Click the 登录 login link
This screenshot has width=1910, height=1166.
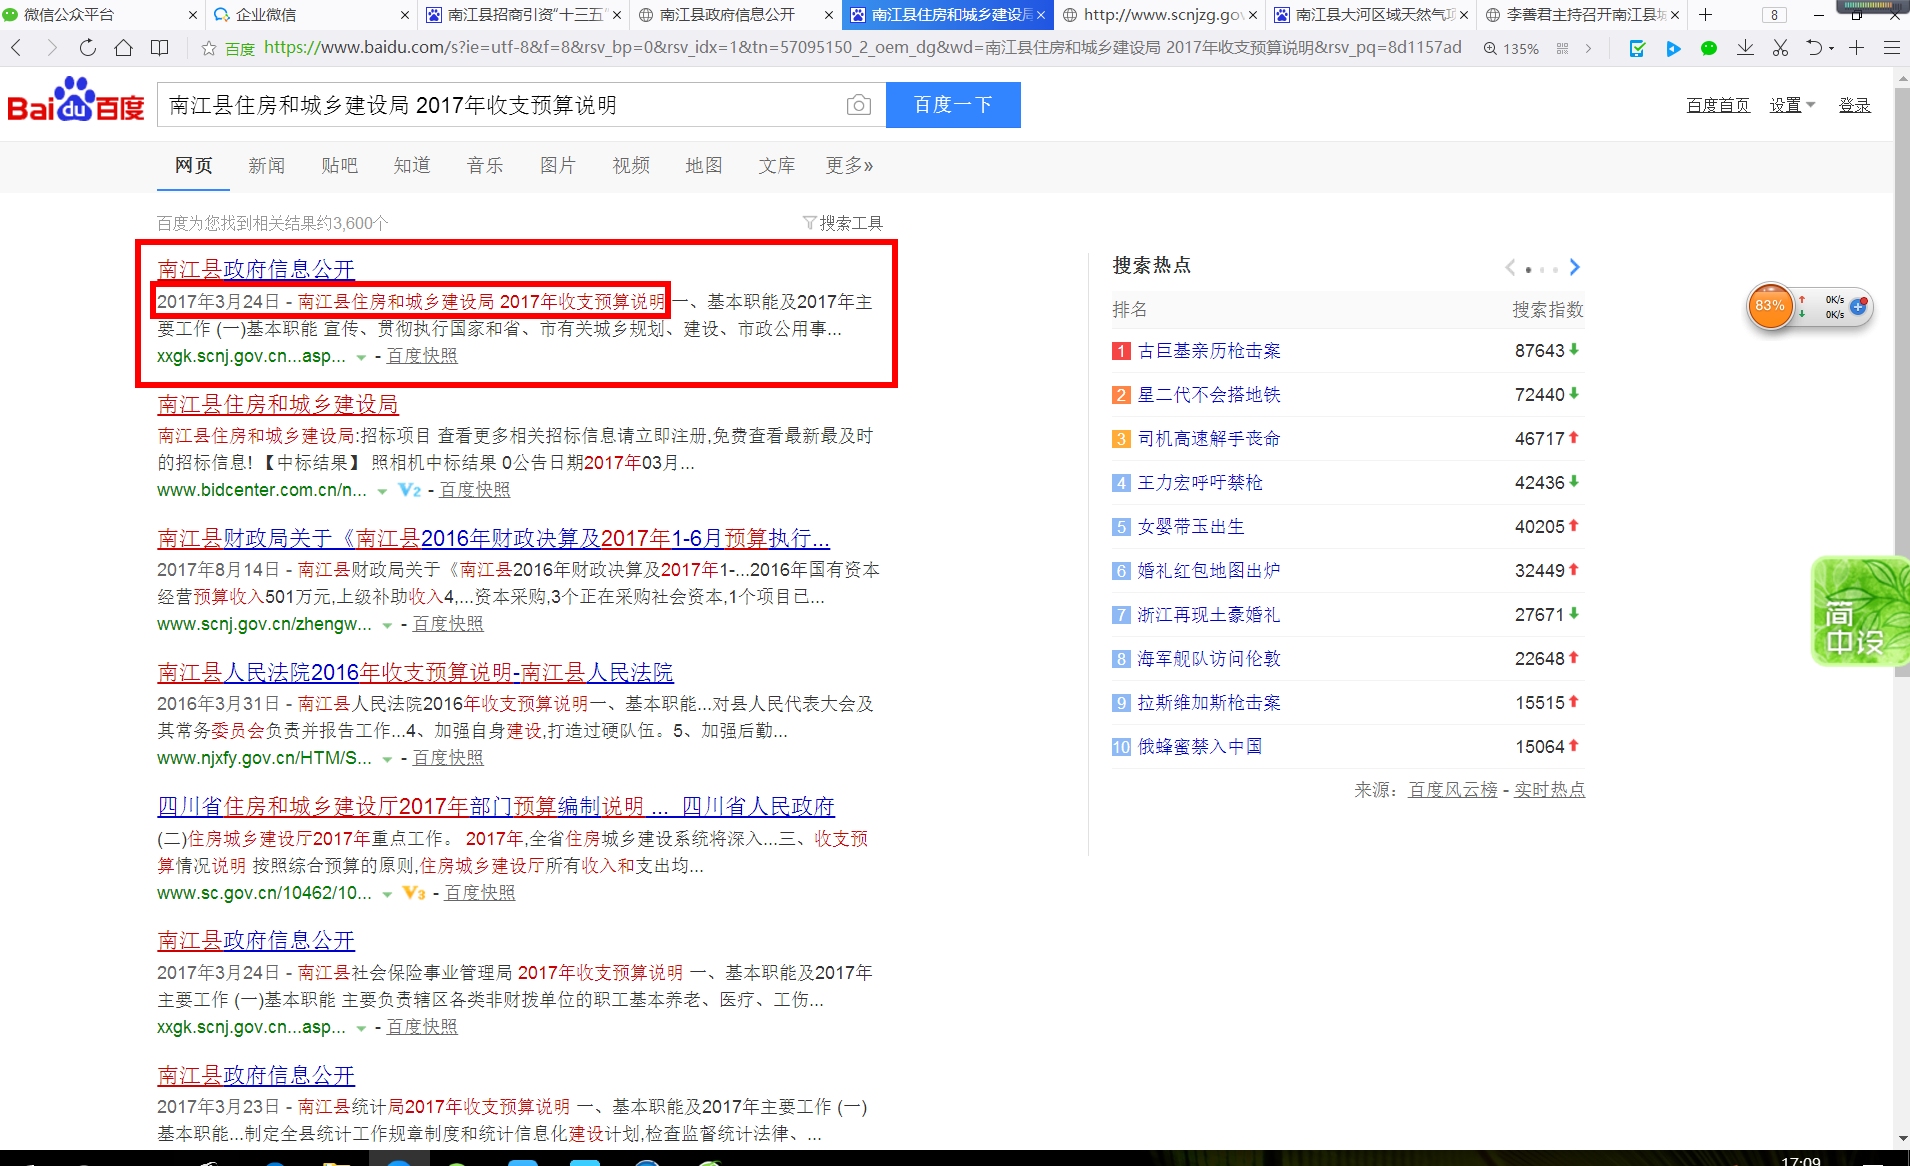tap(1854, 105)
